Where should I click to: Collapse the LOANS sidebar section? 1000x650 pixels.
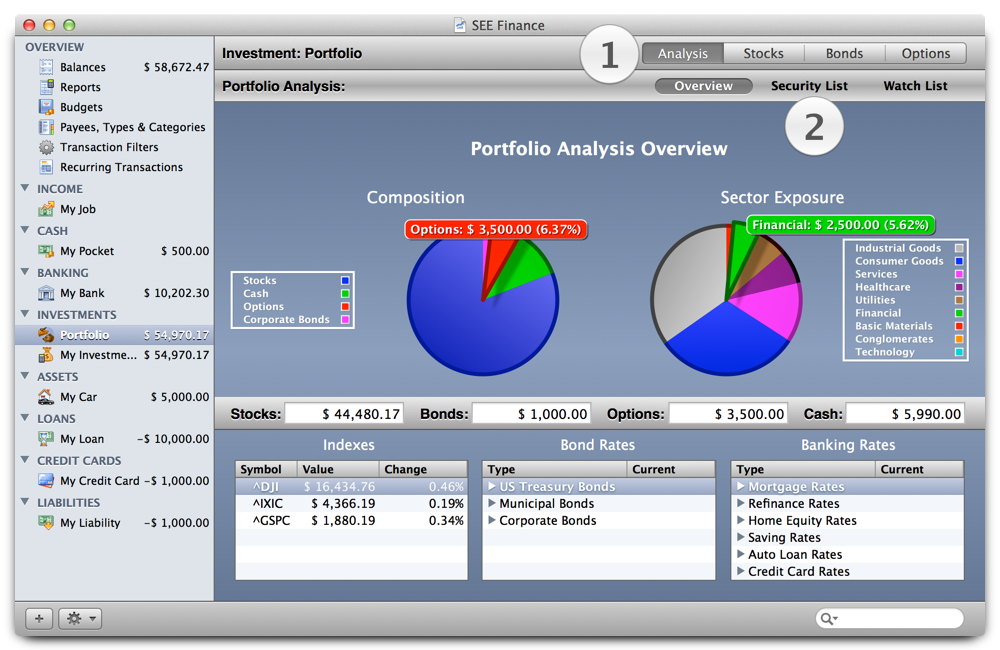pyautogui.click(x=25, y=418)
